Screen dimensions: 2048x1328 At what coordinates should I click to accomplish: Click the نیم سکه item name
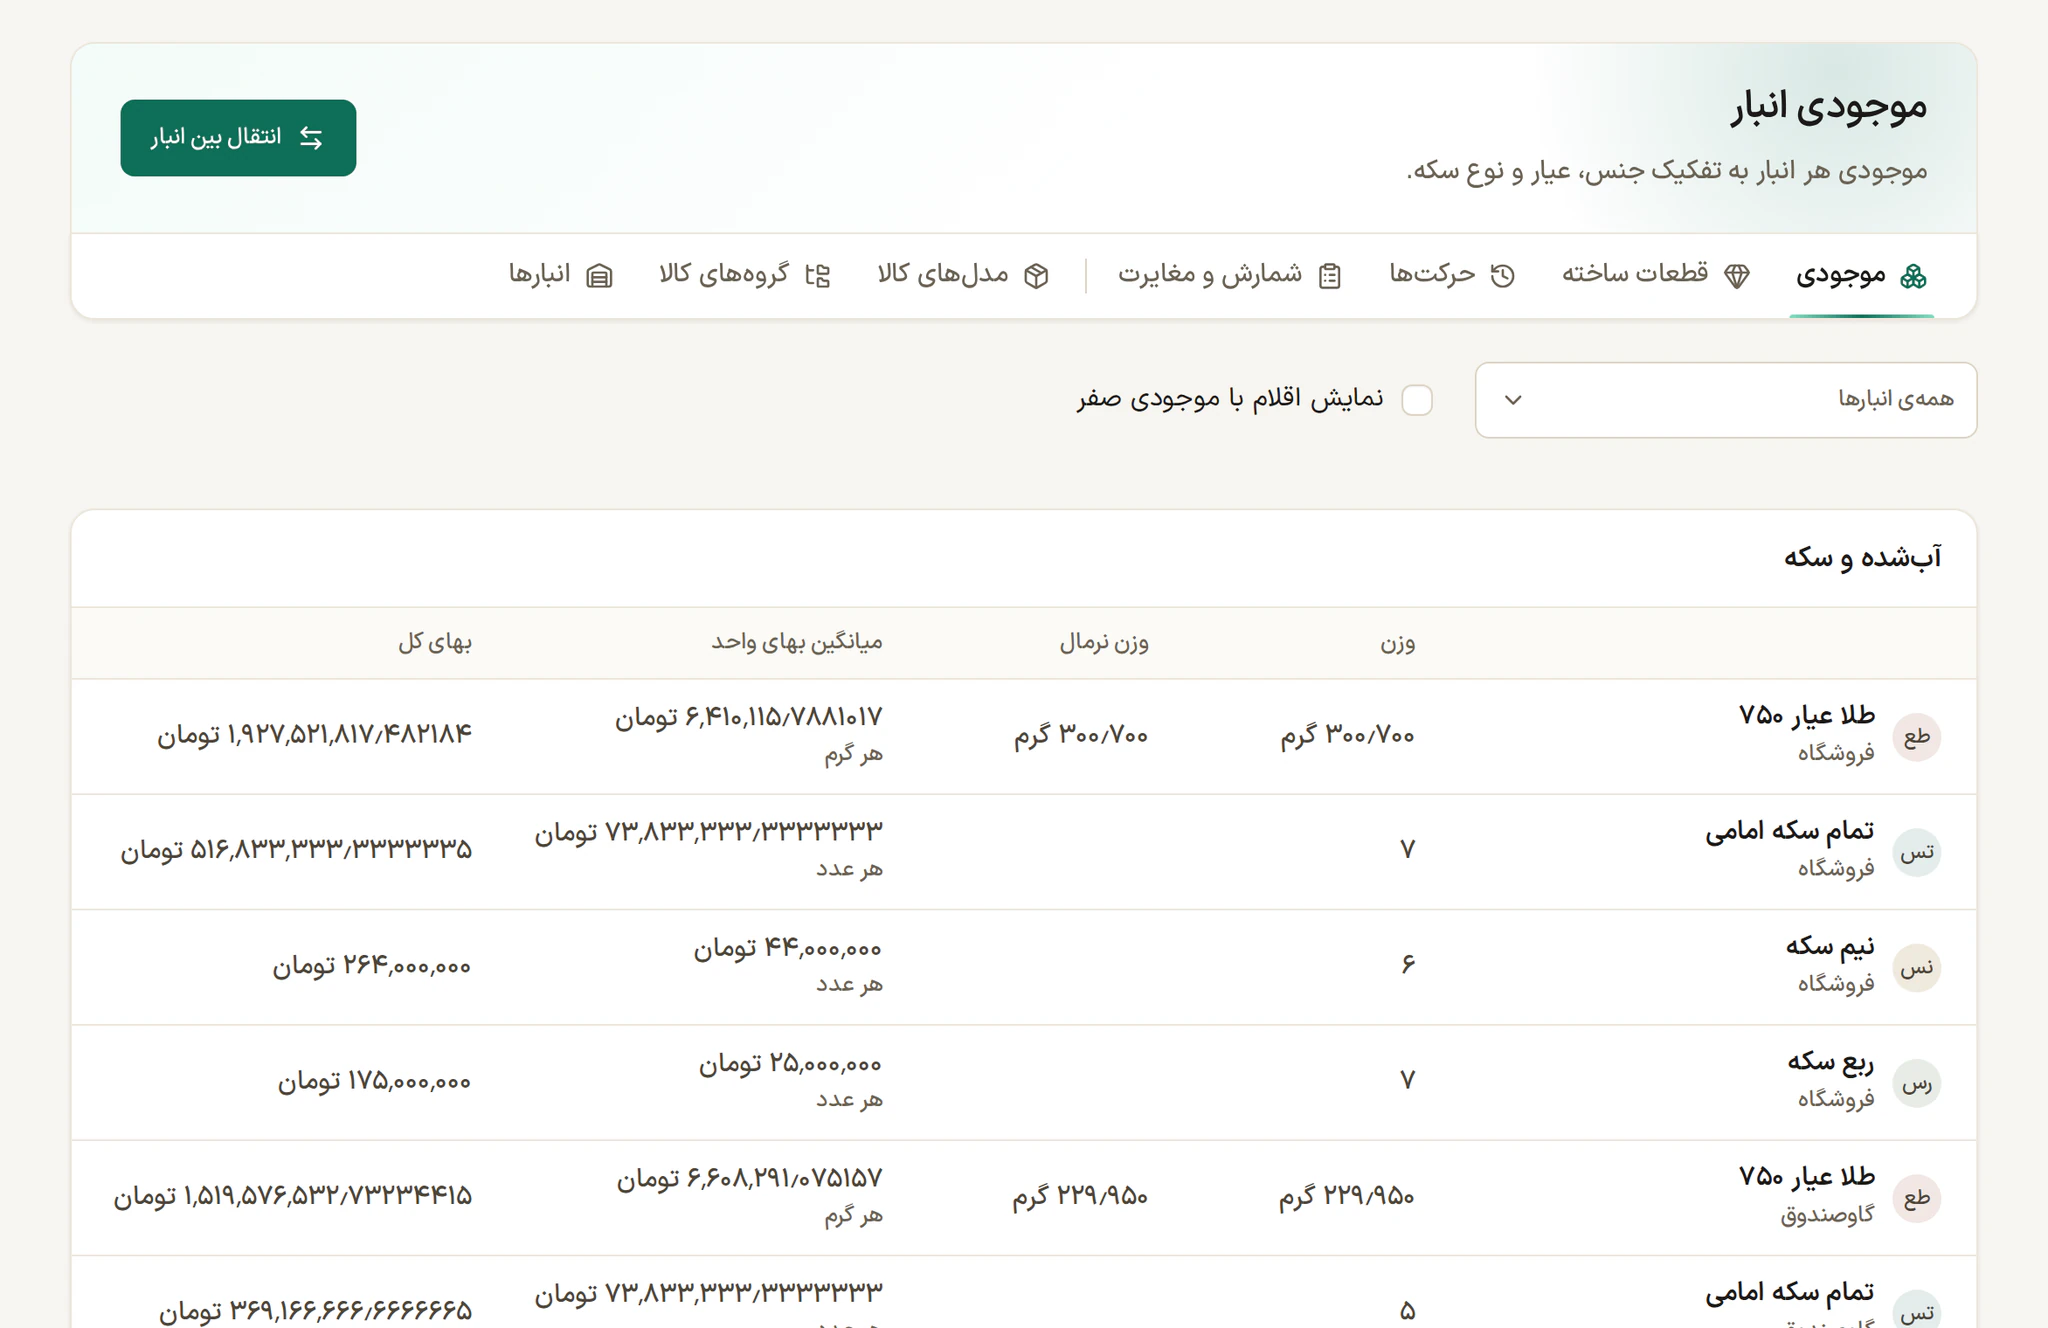point(1830,946)
